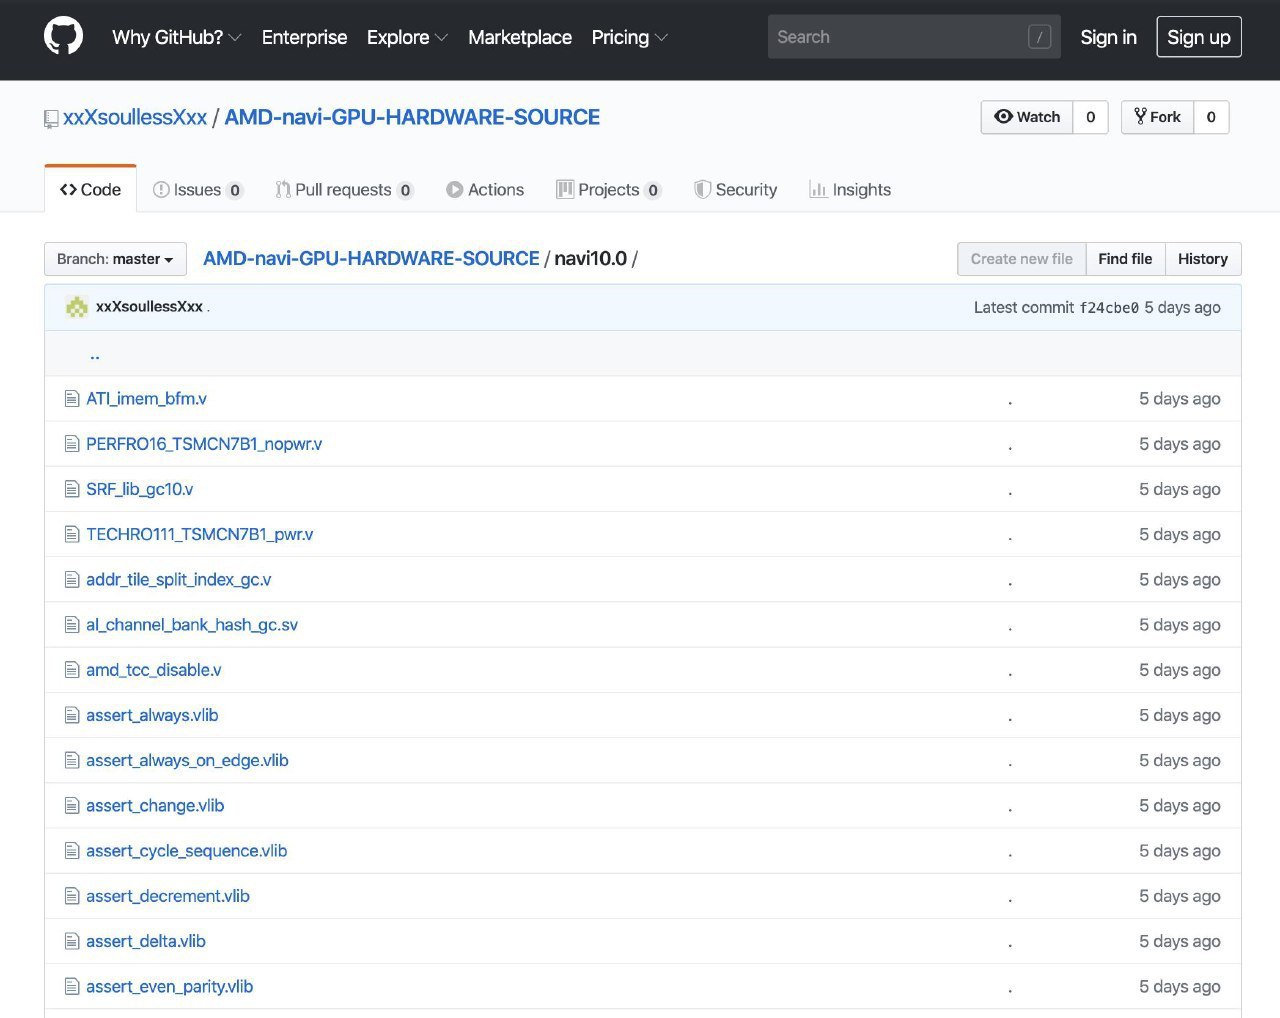Click the slash shortcut icon in search box
Screen dimensions: 1280x1018
[x=1039, y=37]
